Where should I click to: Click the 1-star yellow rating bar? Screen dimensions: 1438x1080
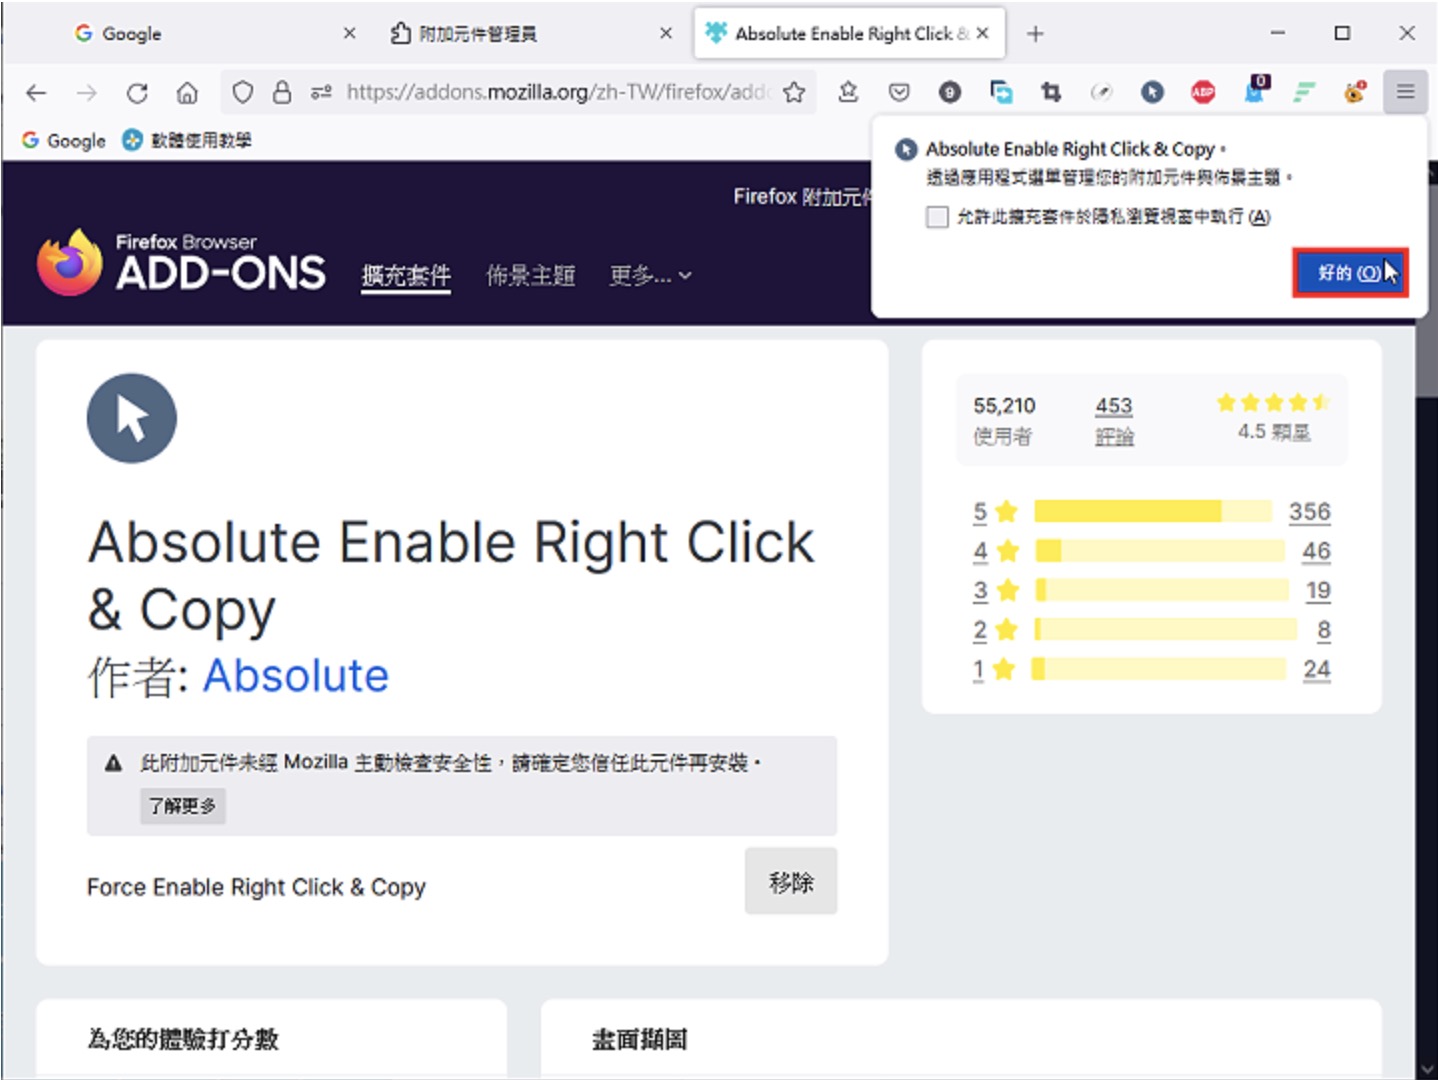pos(1159,669)
